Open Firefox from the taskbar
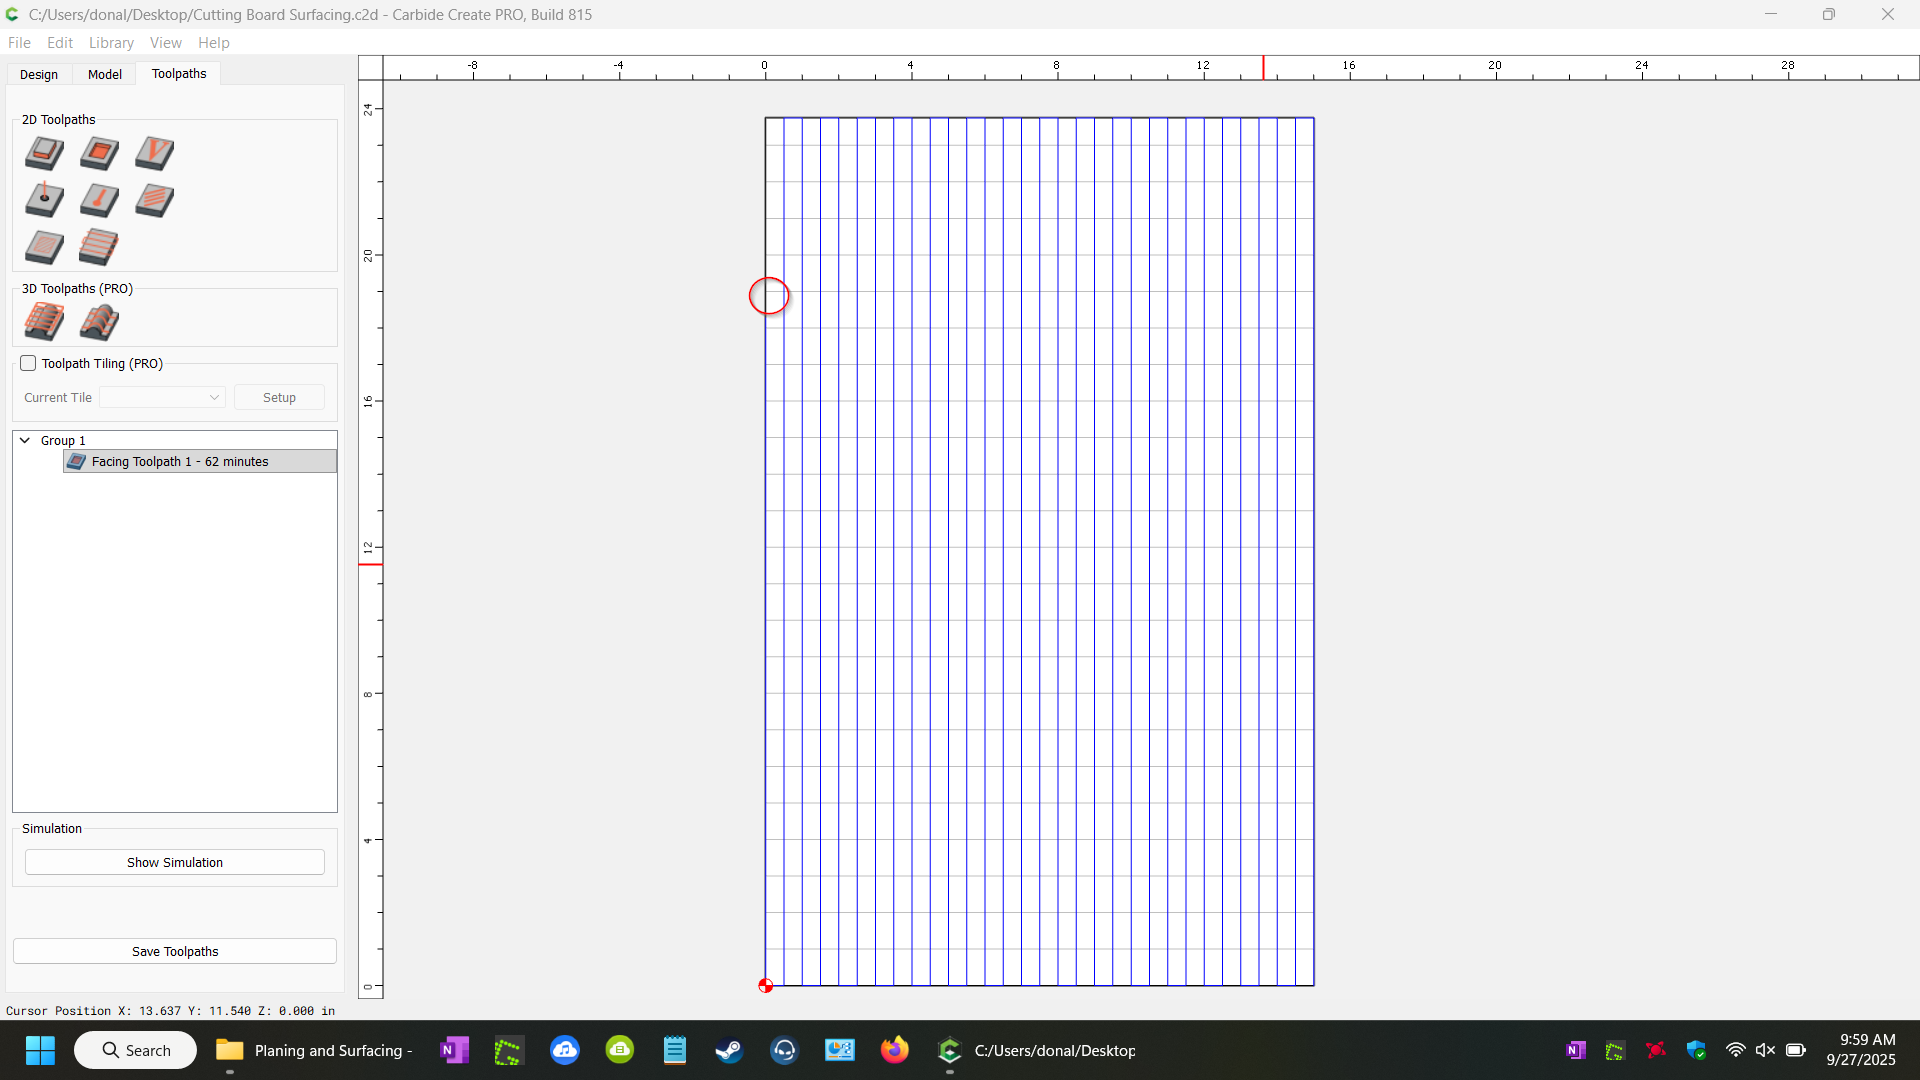 894,1050
